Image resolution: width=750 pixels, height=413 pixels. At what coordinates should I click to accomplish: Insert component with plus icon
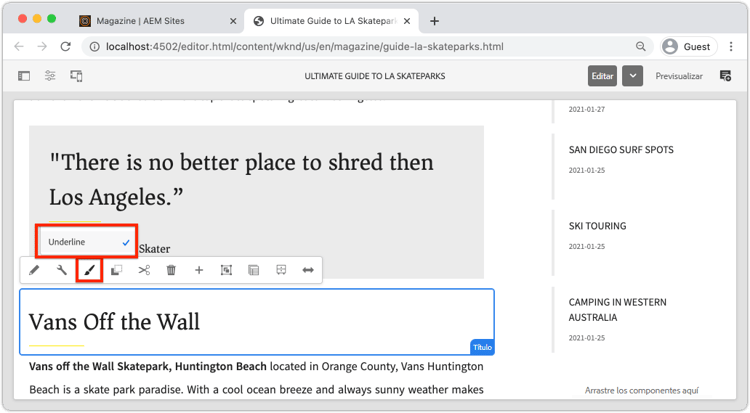[x=199, y=270]
